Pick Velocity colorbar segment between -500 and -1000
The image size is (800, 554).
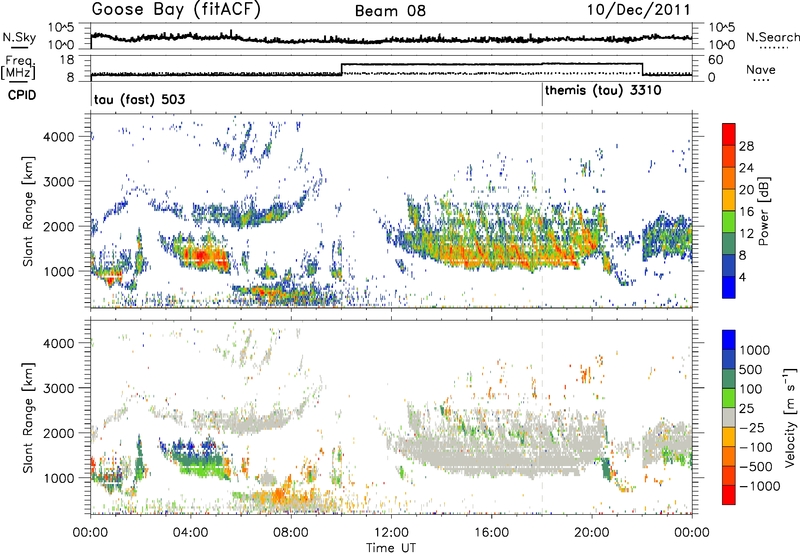coord(729,475)
